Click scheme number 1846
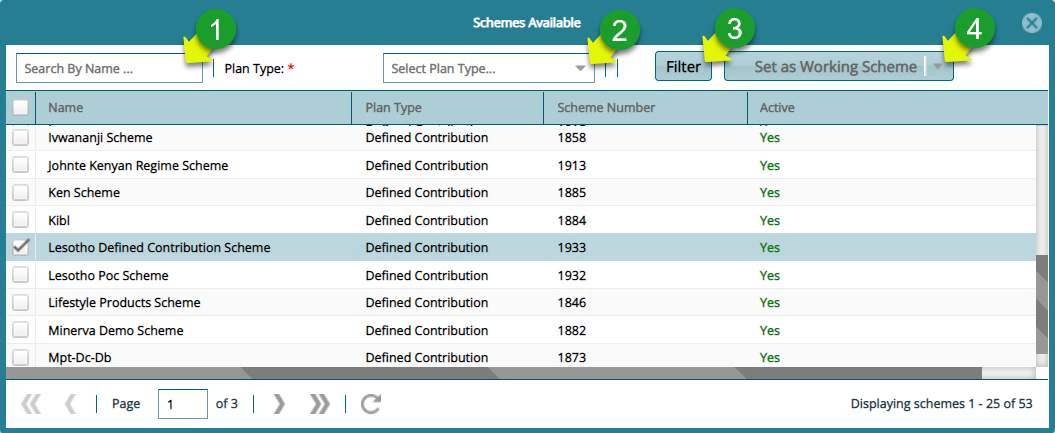Viewport: 1055px width, 433px height. point(572,303)
